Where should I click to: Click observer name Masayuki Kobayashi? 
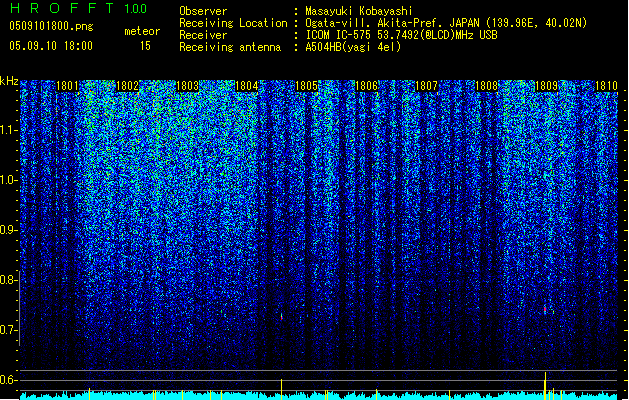(359, 11)
